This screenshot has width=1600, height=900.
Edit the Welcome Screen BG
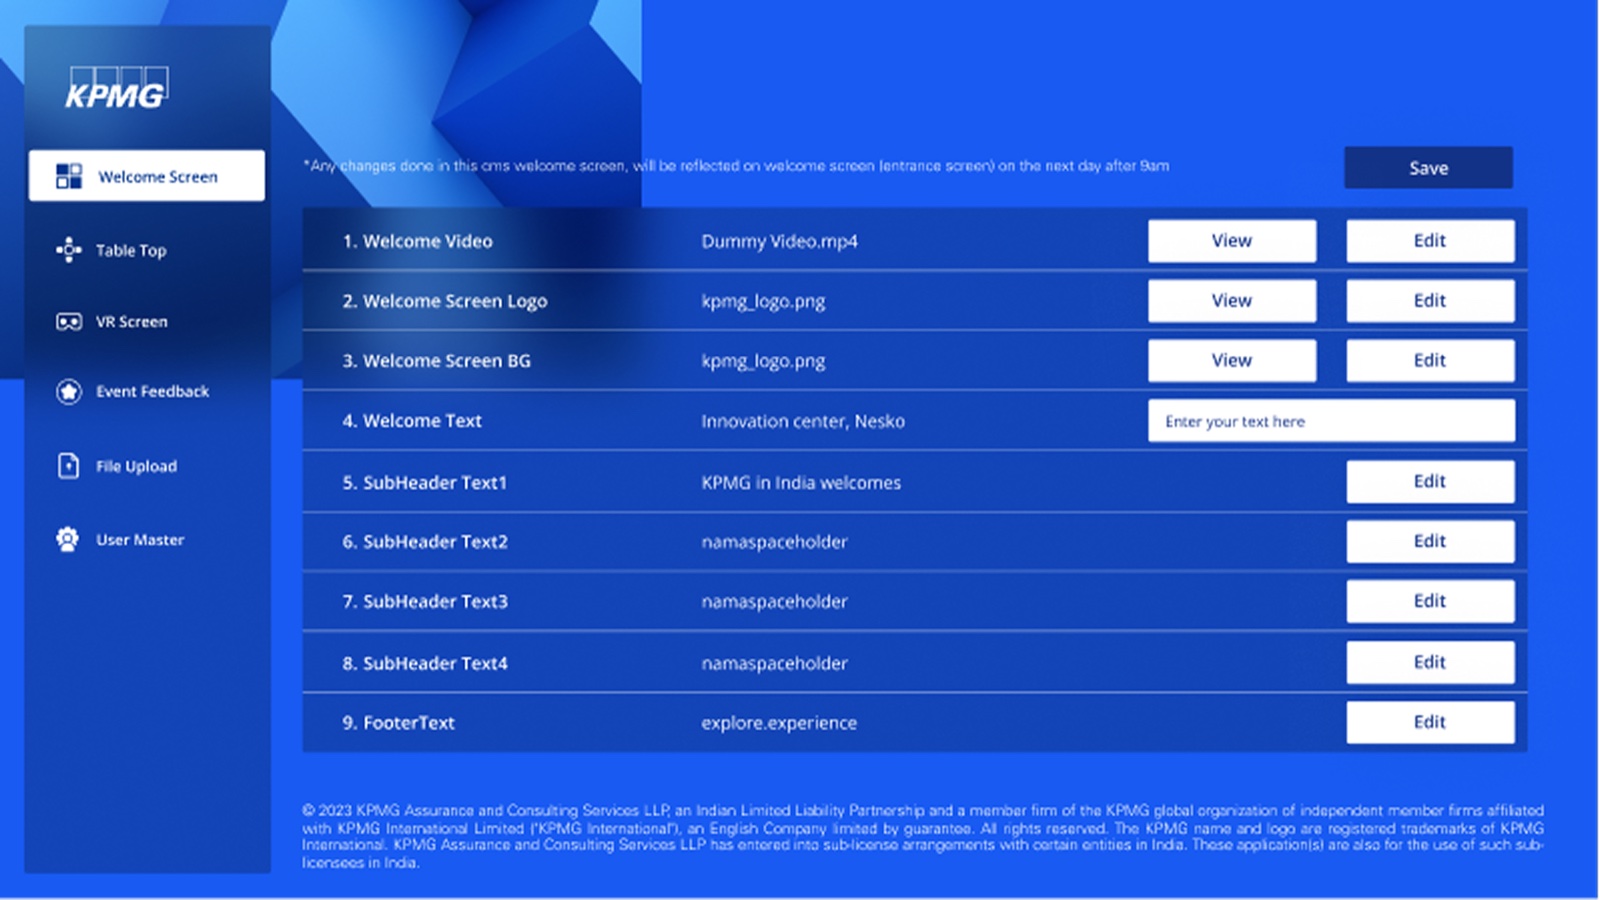coord(1430,361)
